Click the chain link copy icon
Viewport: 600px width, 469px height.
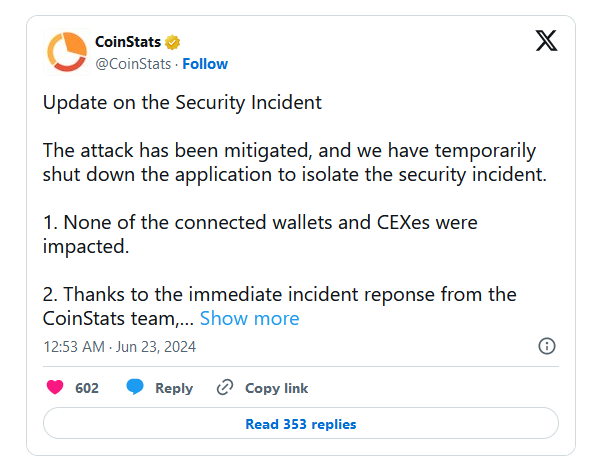tap(225, 388)
